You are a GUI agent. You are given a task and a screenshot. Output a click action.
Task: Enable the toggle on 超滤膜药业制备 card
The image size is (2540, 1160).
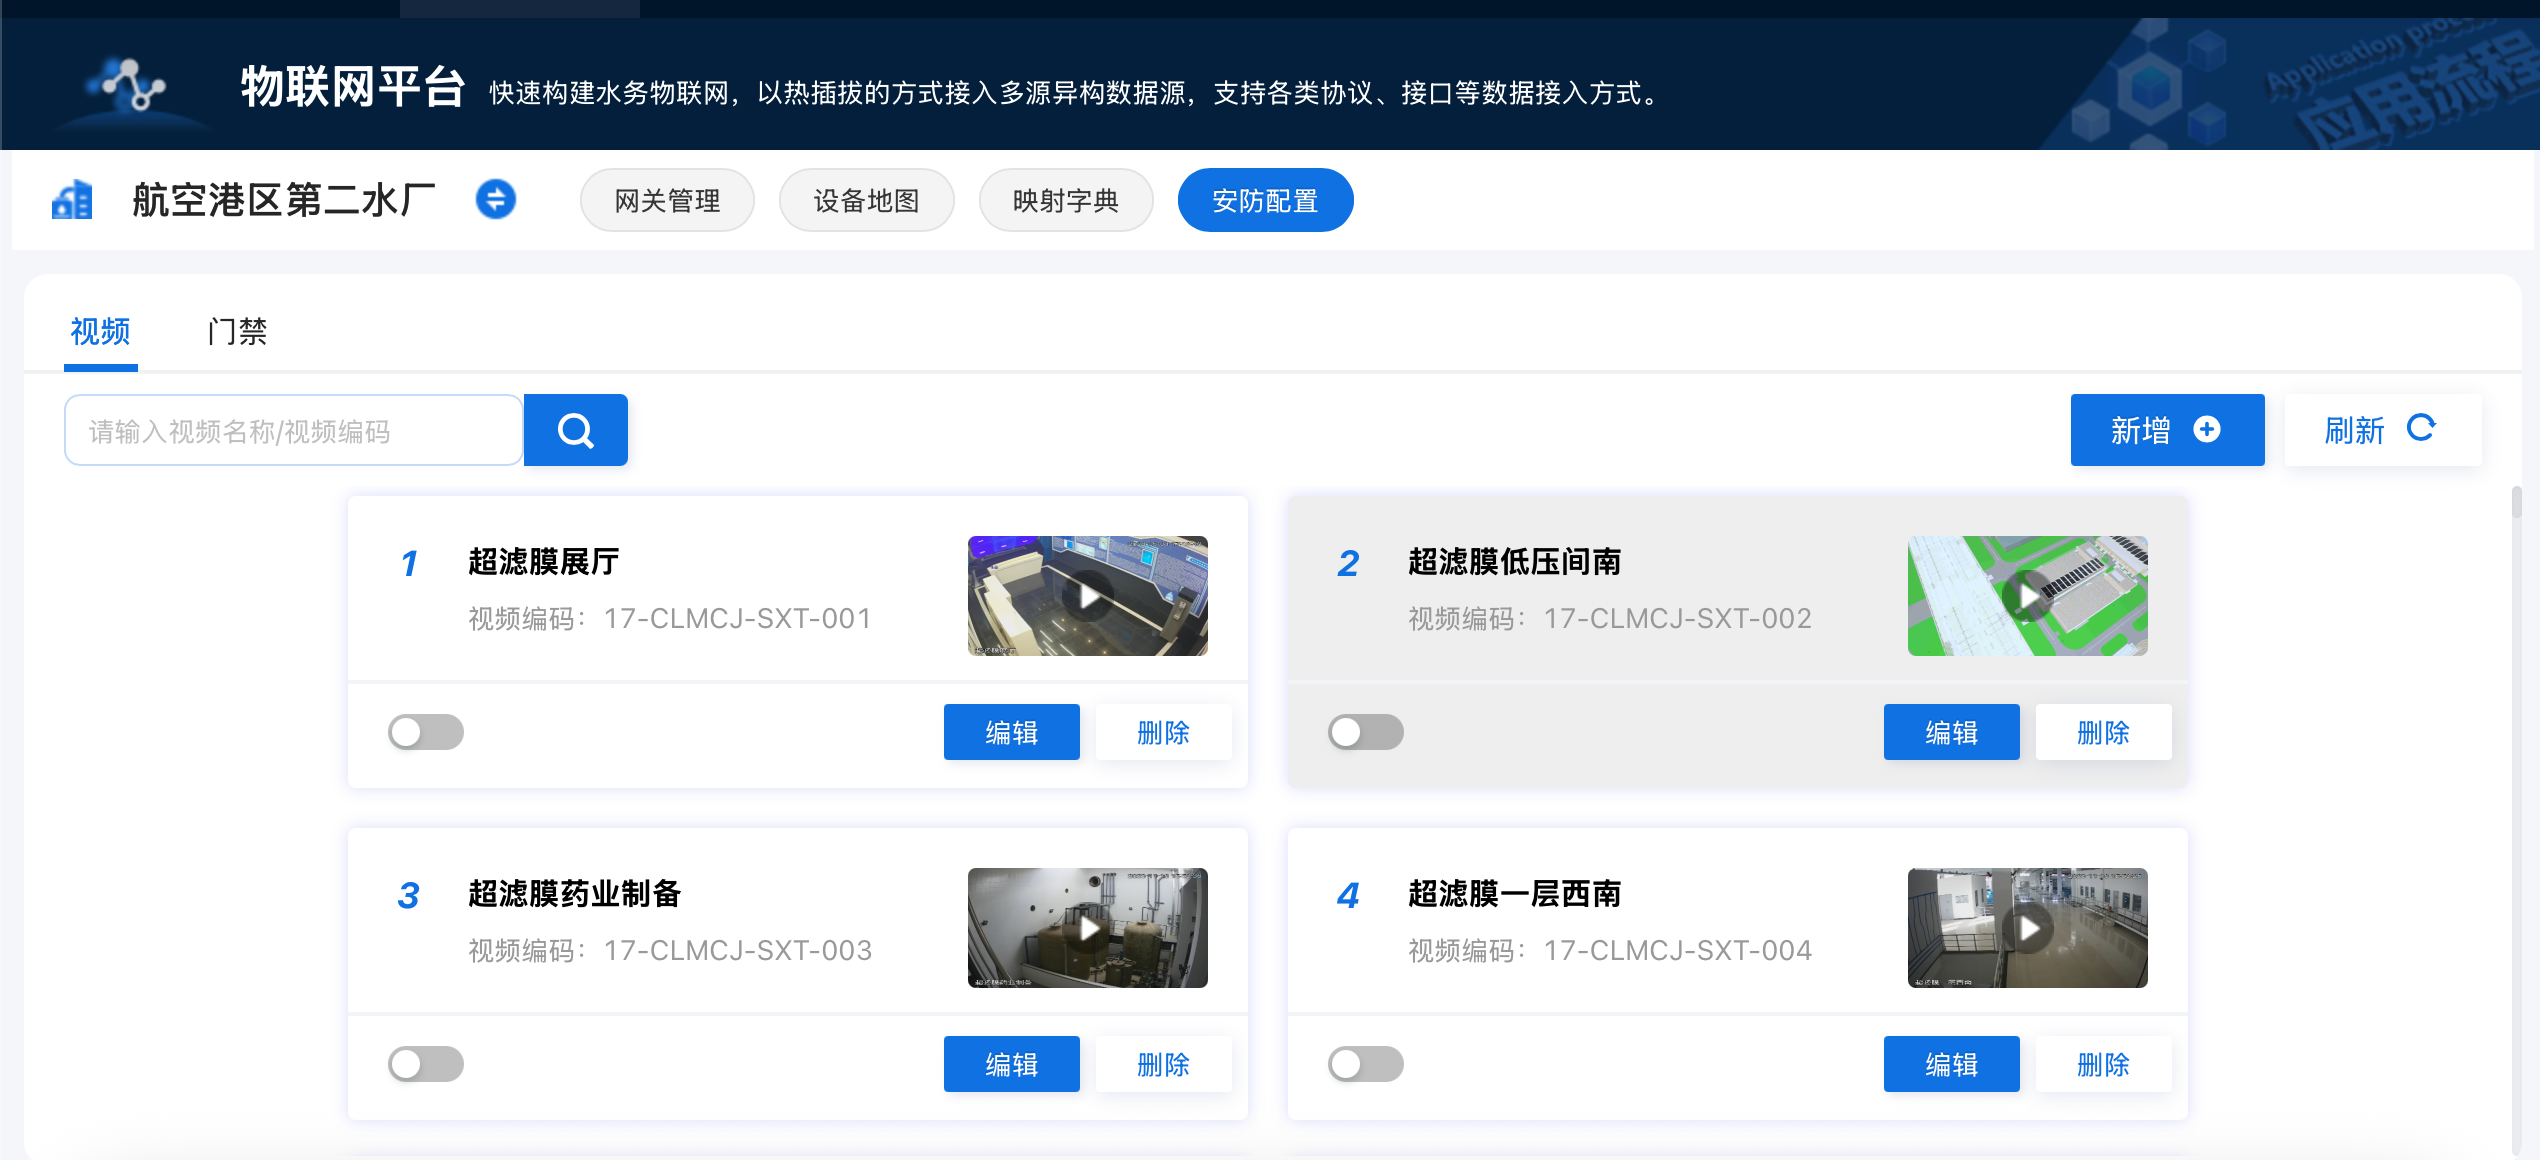pos(424,1064)
